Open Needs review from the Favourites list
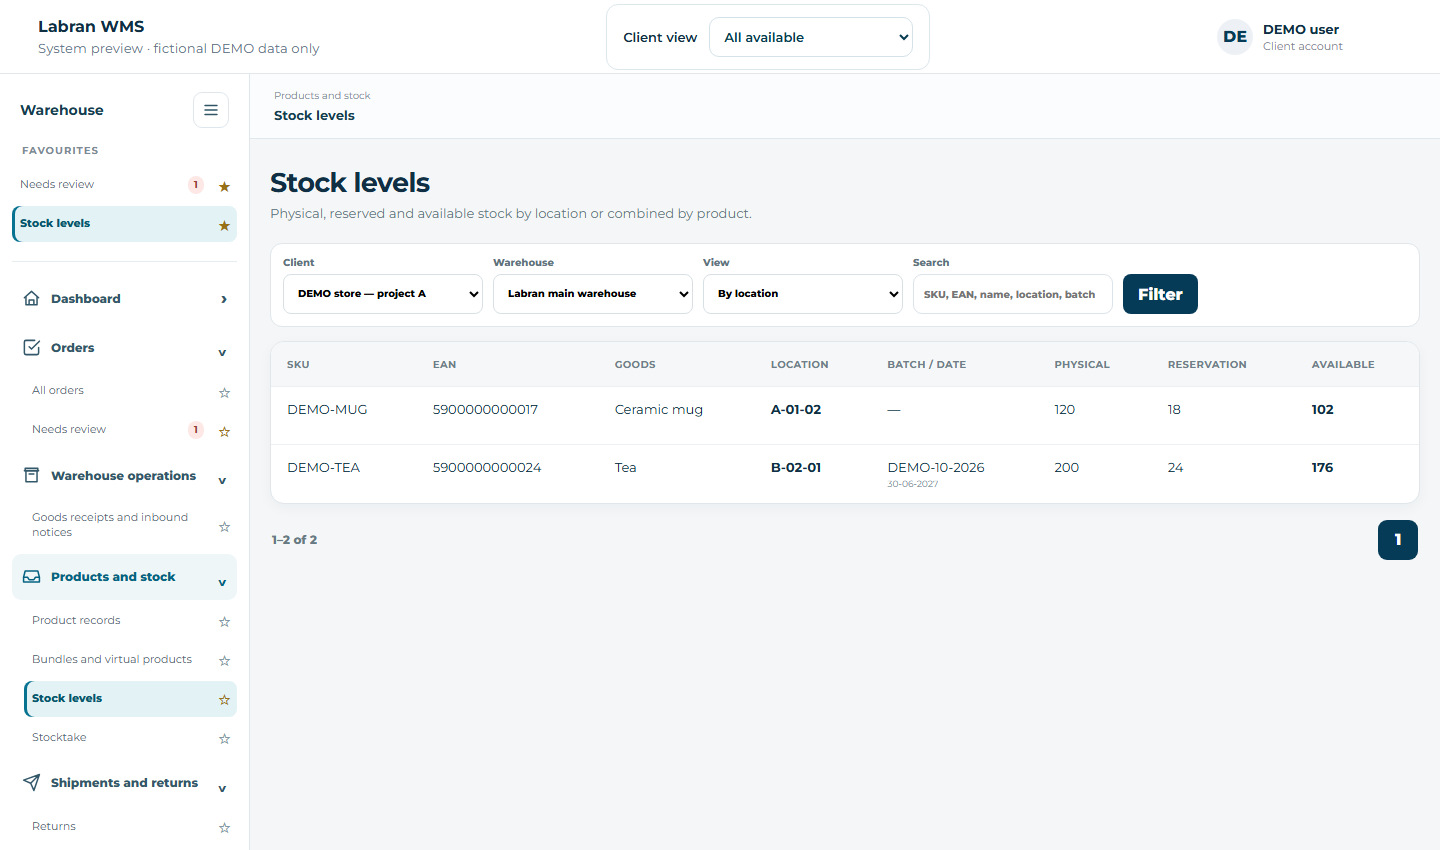The width and height of the screenshot is (1440, 850). pos(57,184)
